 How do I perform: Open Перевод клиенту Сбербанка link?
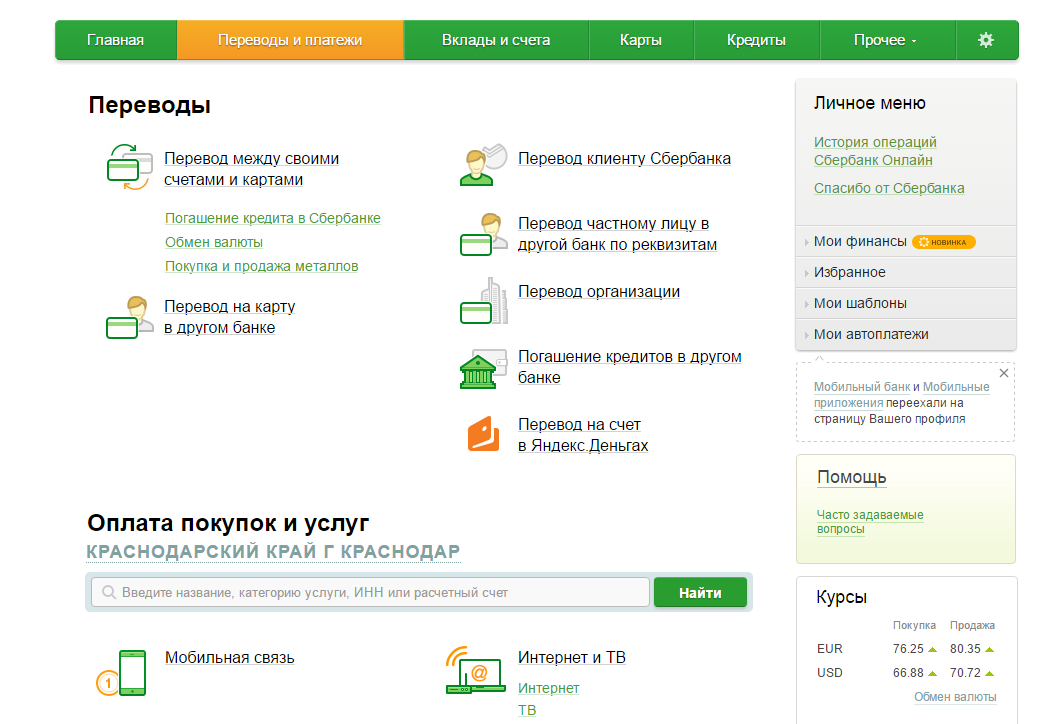[624, 158]
